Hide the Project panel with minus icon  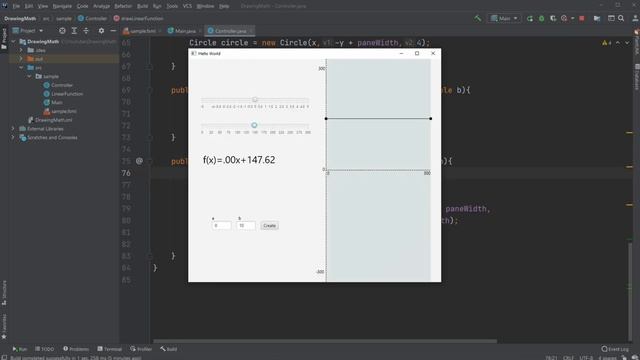click(113, 31)
